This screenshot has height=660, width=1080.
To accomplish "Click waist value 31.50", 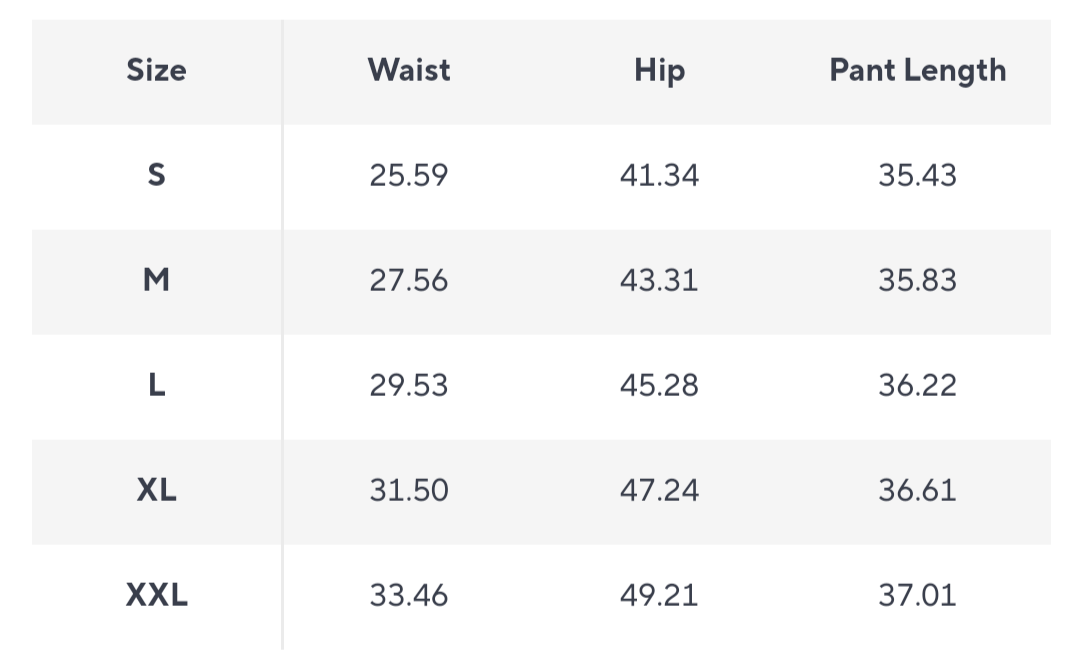I will (x=409, y=490).
